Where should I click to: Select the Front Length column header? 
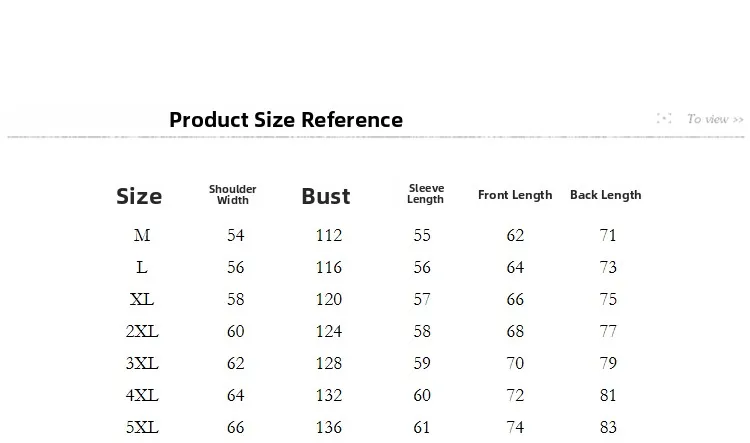coord(515,195)
